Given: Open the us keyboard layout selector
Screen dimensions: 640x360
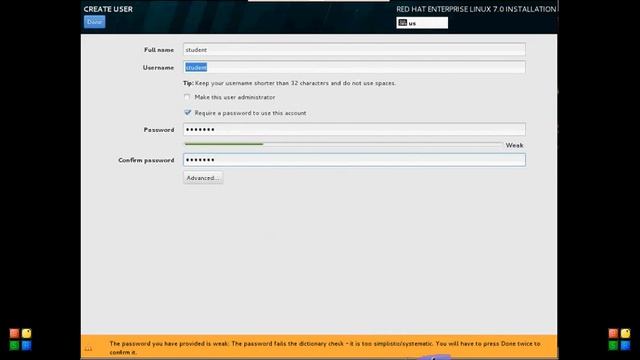Looking at the screenshot, I should tap(422, 23).
